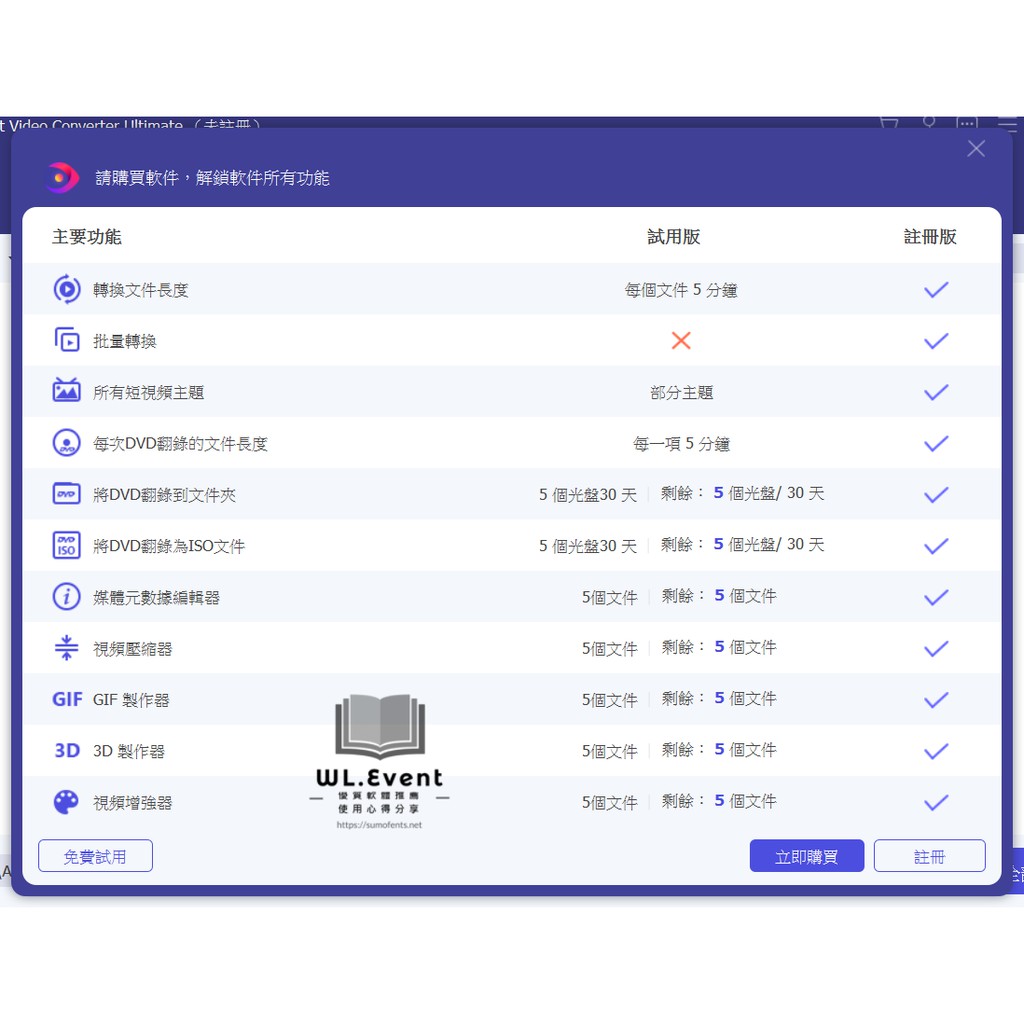Screen dimensions: 1024x1024
Task: Click the red X for batch conversion
Action: 681,341
